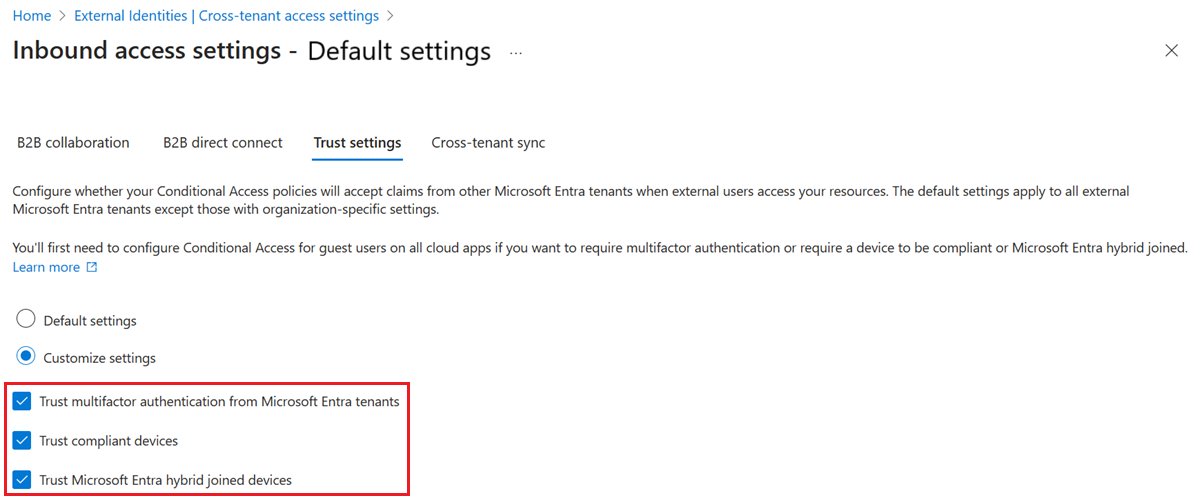Uncheck the Trust multifactor authentication checkbox

click(23, 402)
